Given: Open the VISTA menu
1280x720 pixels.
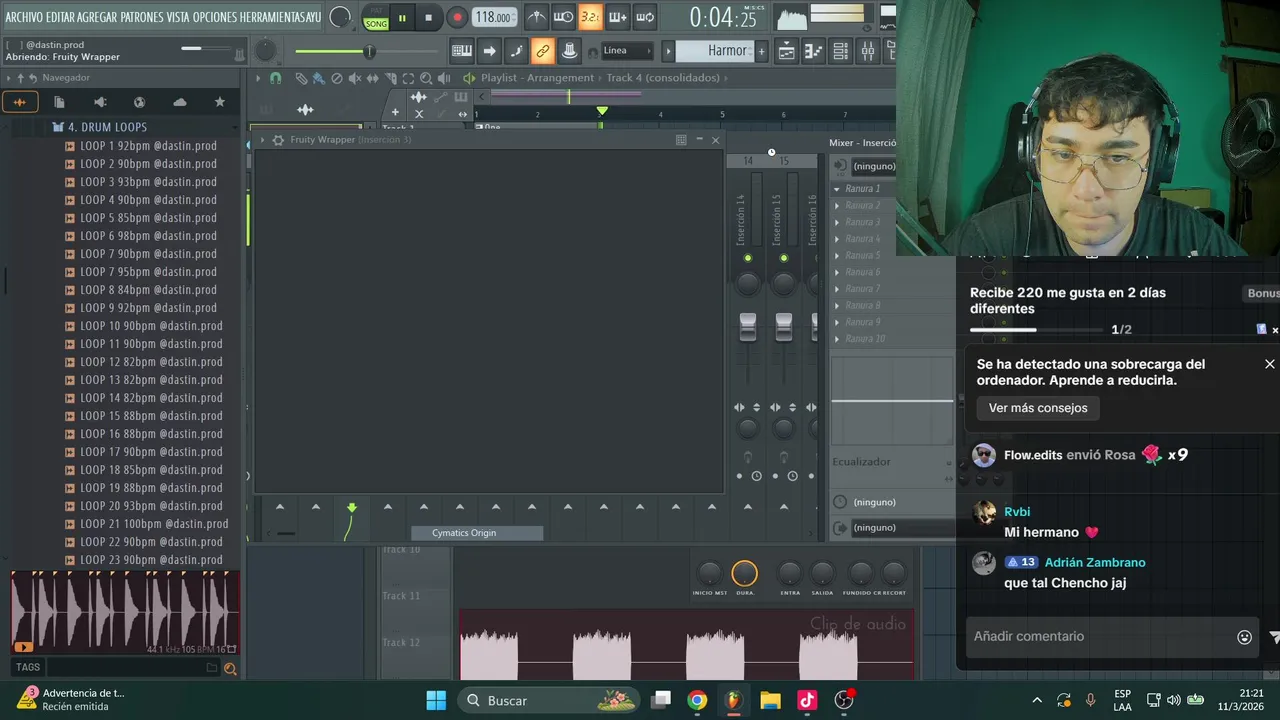Looking at the screenshot, I should coord(178,17).
